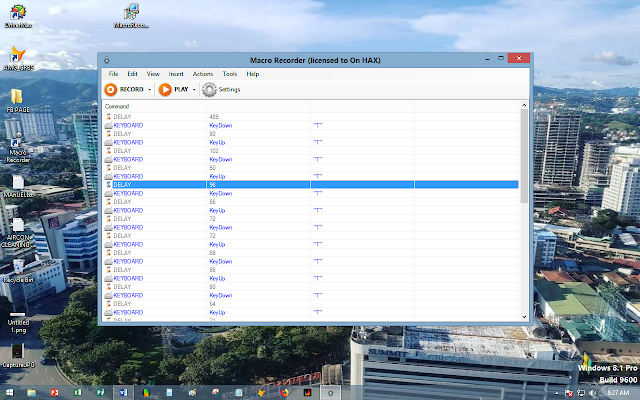Screen dimensions: 640x400
Task: Click the hourglass icon of the highlighted DELAY row
Action: click(109, 184)
